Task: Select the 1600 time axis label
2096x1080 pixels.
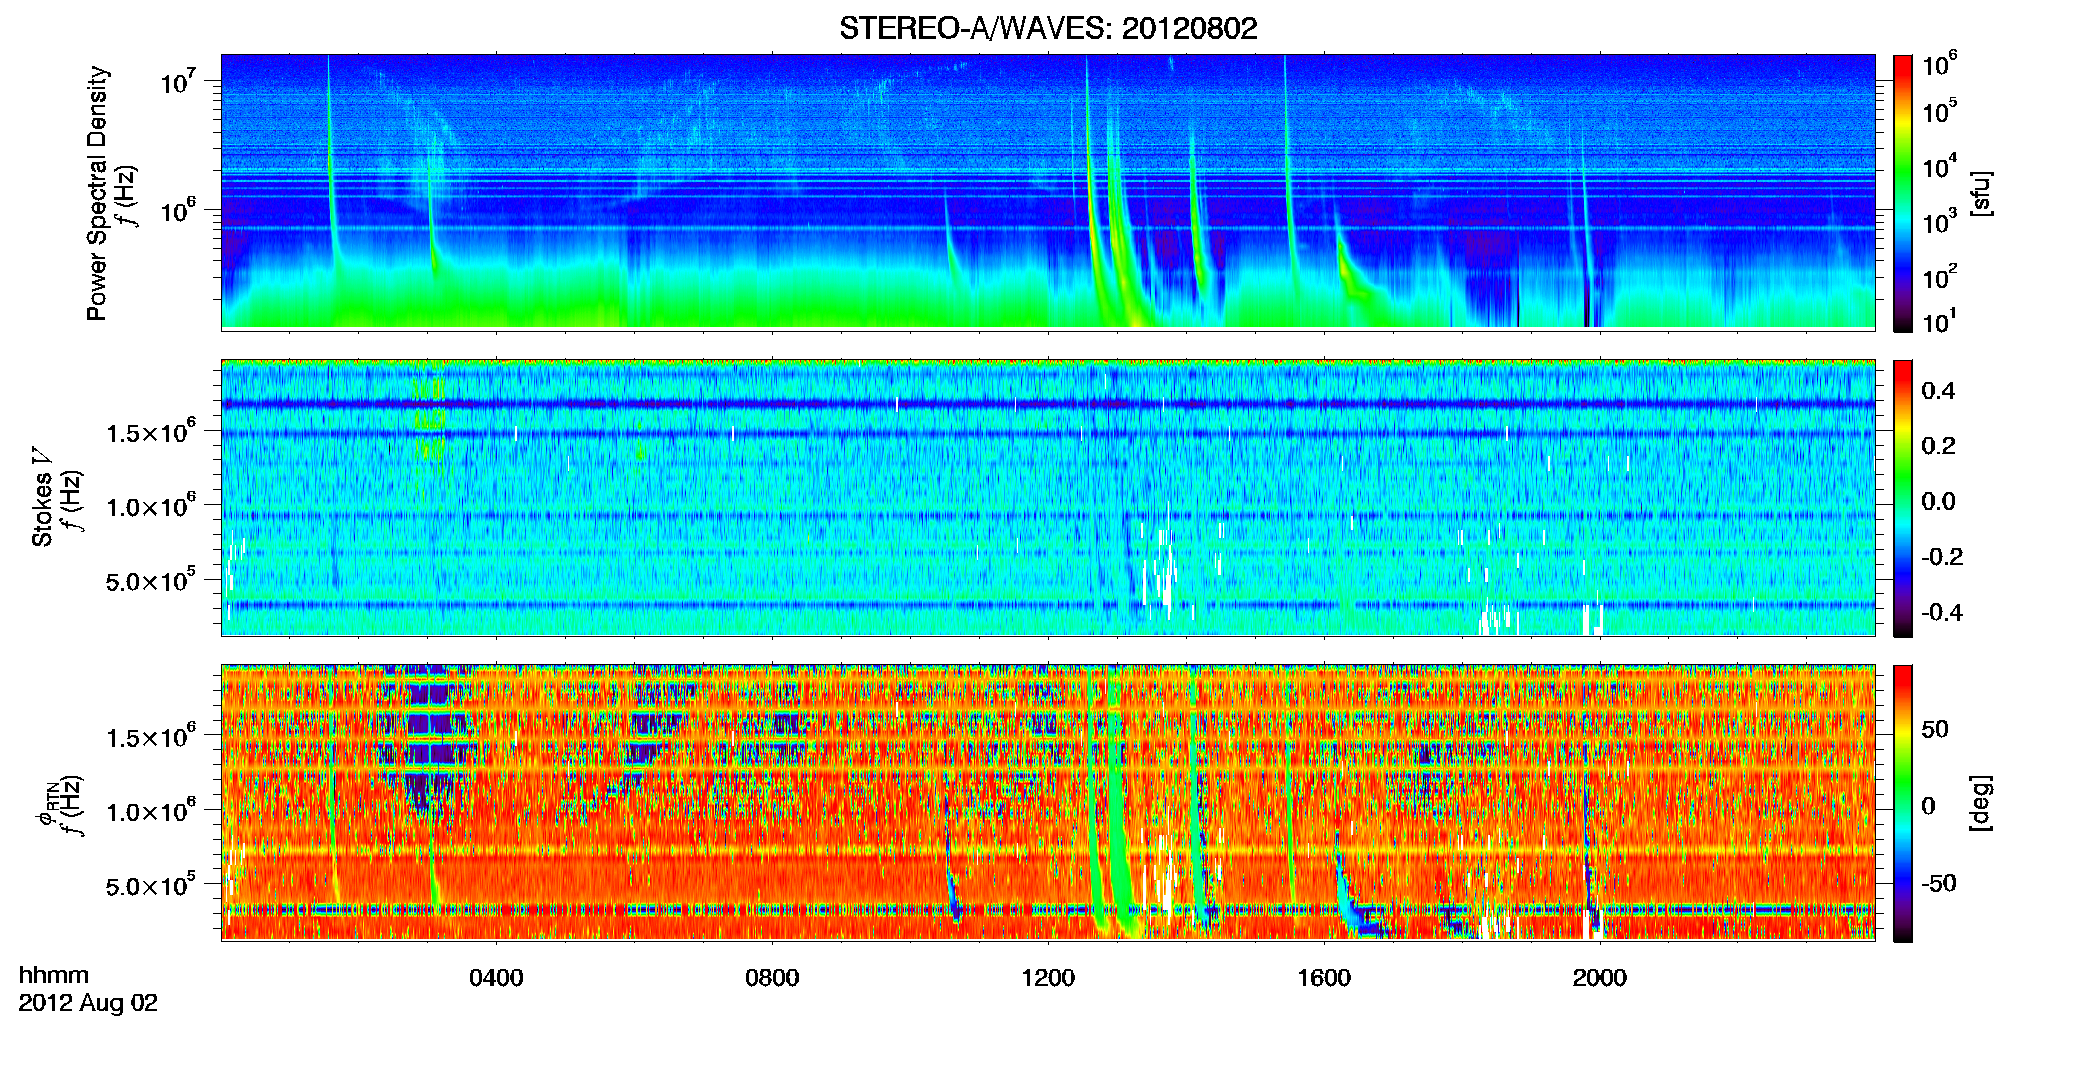Action: click(x=1324, y=978)
